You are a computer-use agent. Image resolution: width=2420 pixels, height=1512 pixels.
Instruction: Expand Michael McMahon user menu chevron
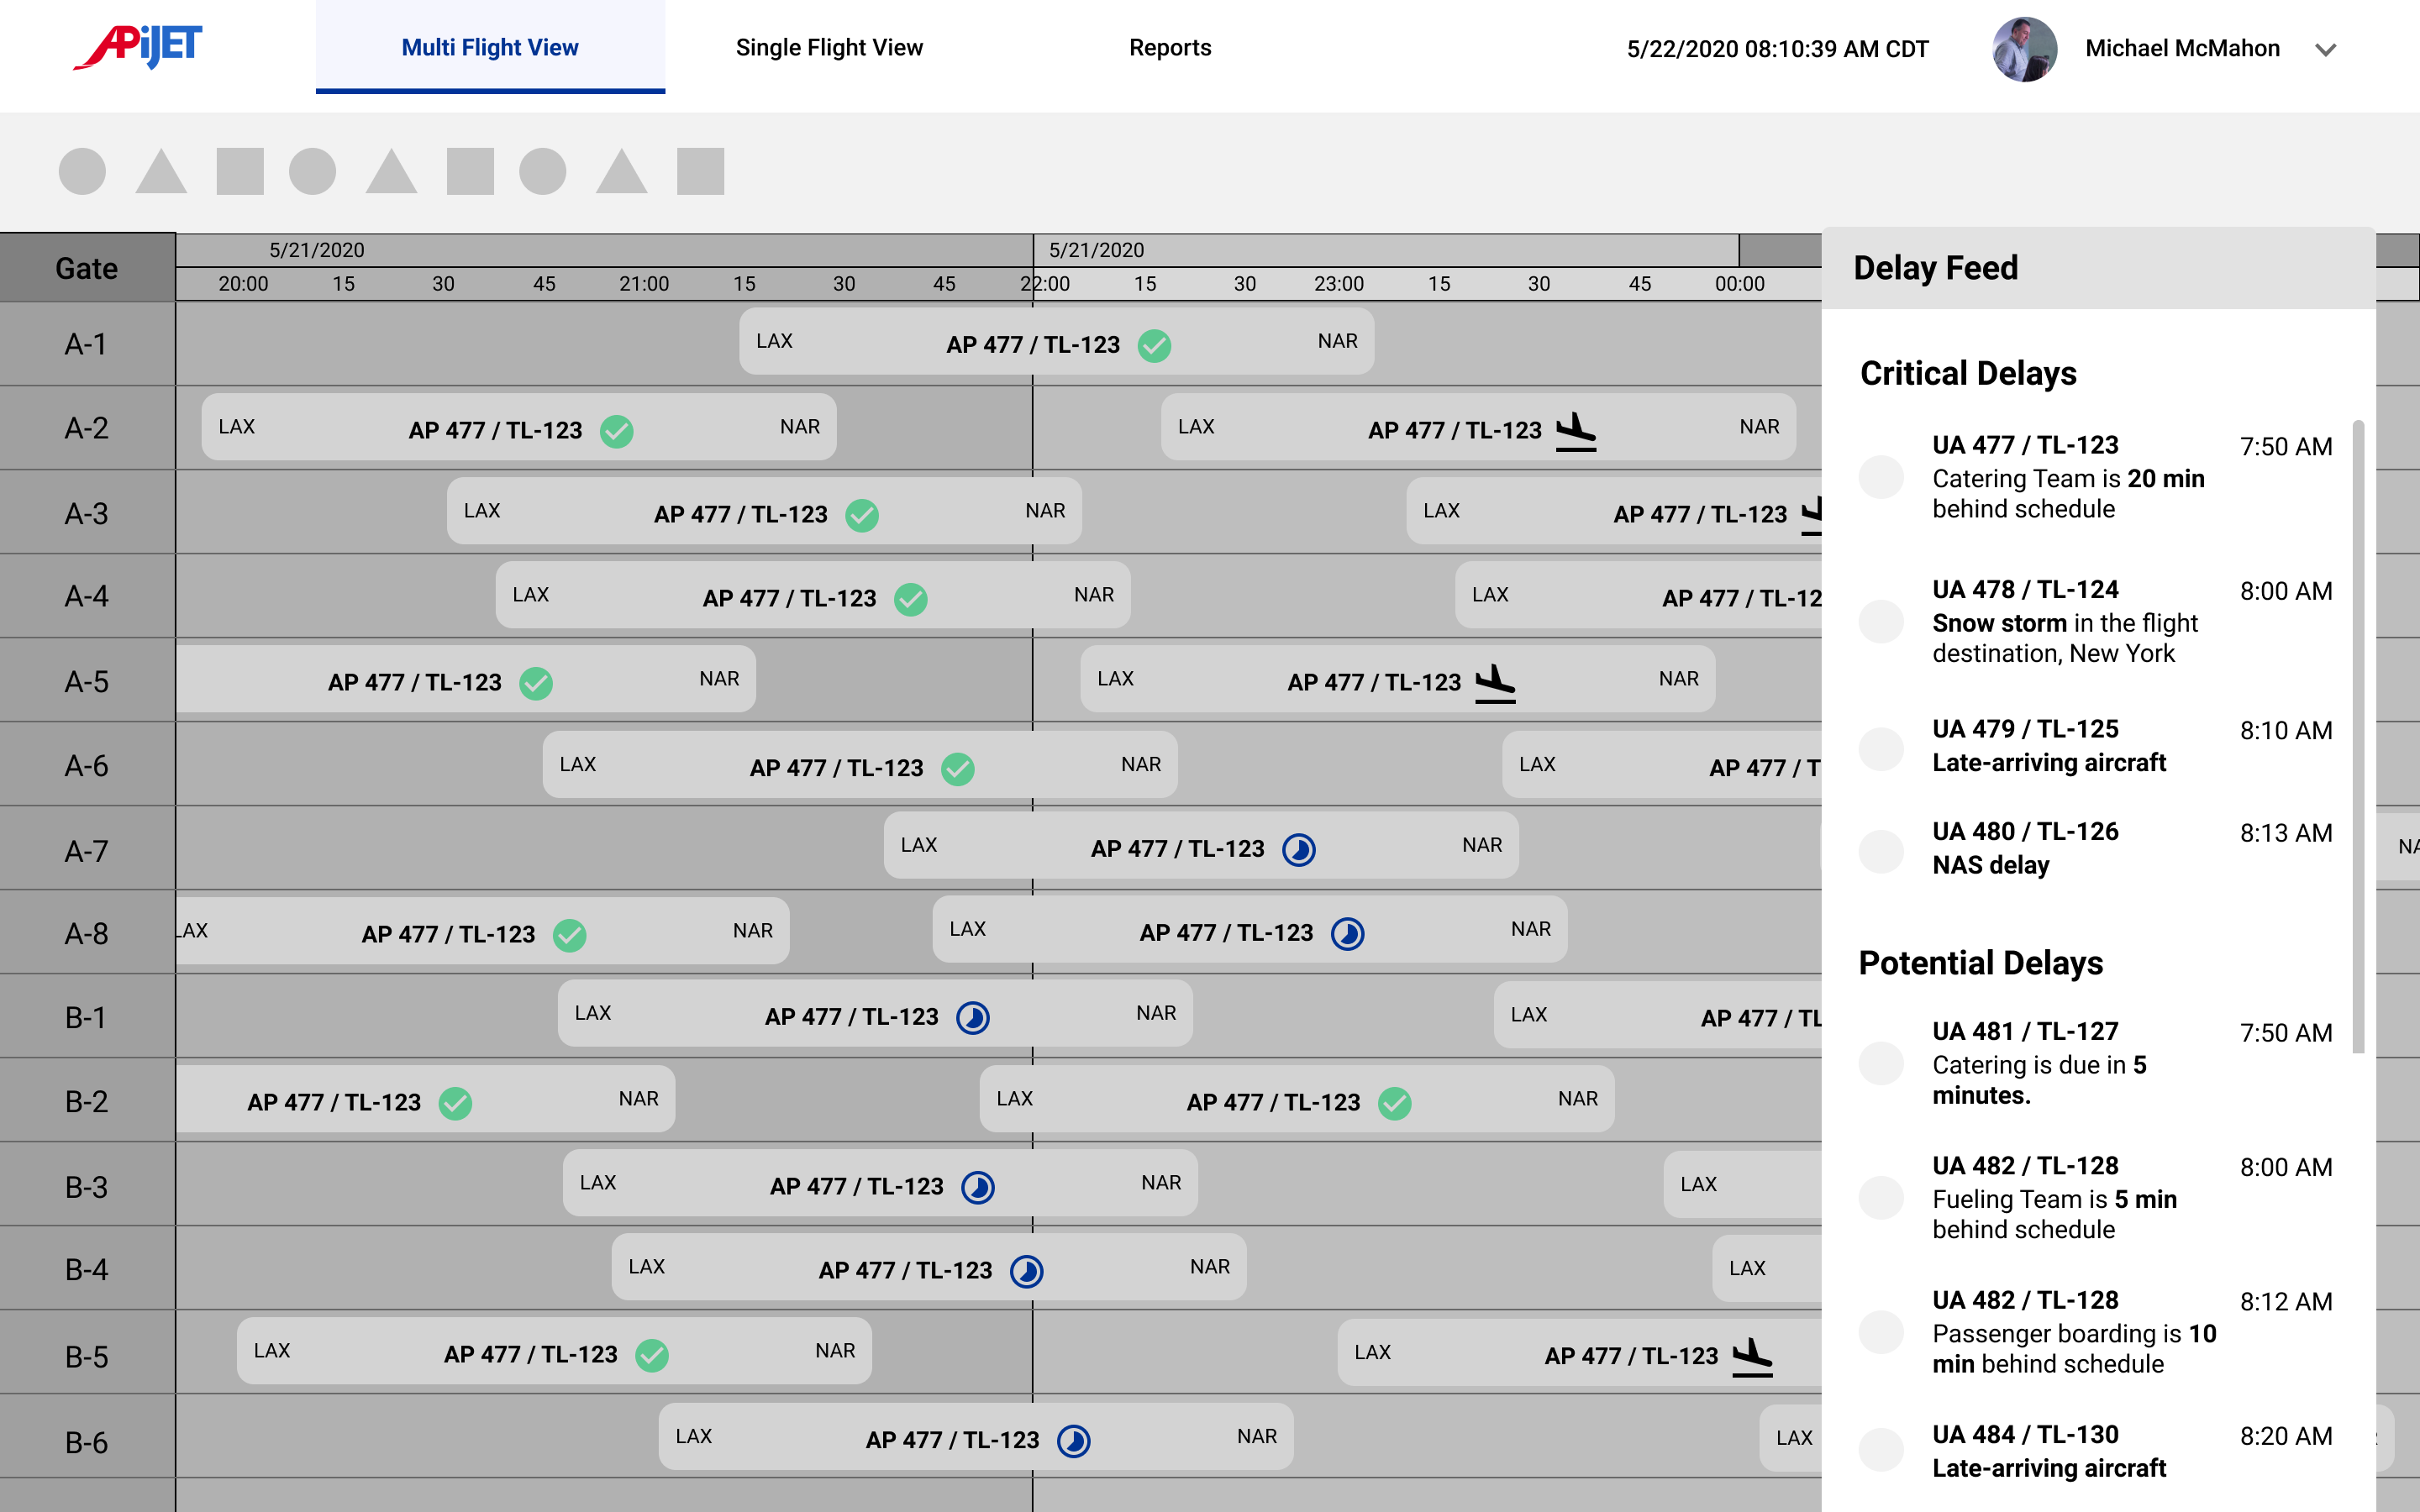coord(2326,50)
